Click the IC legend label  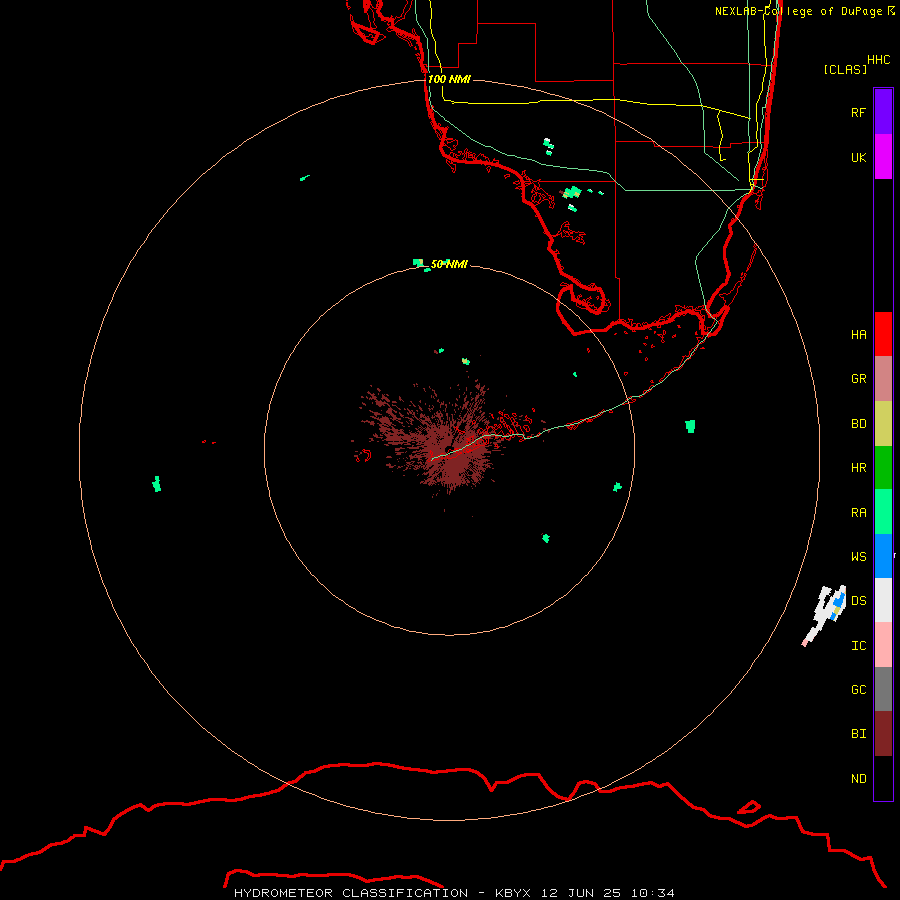click(x=859, y=646)
